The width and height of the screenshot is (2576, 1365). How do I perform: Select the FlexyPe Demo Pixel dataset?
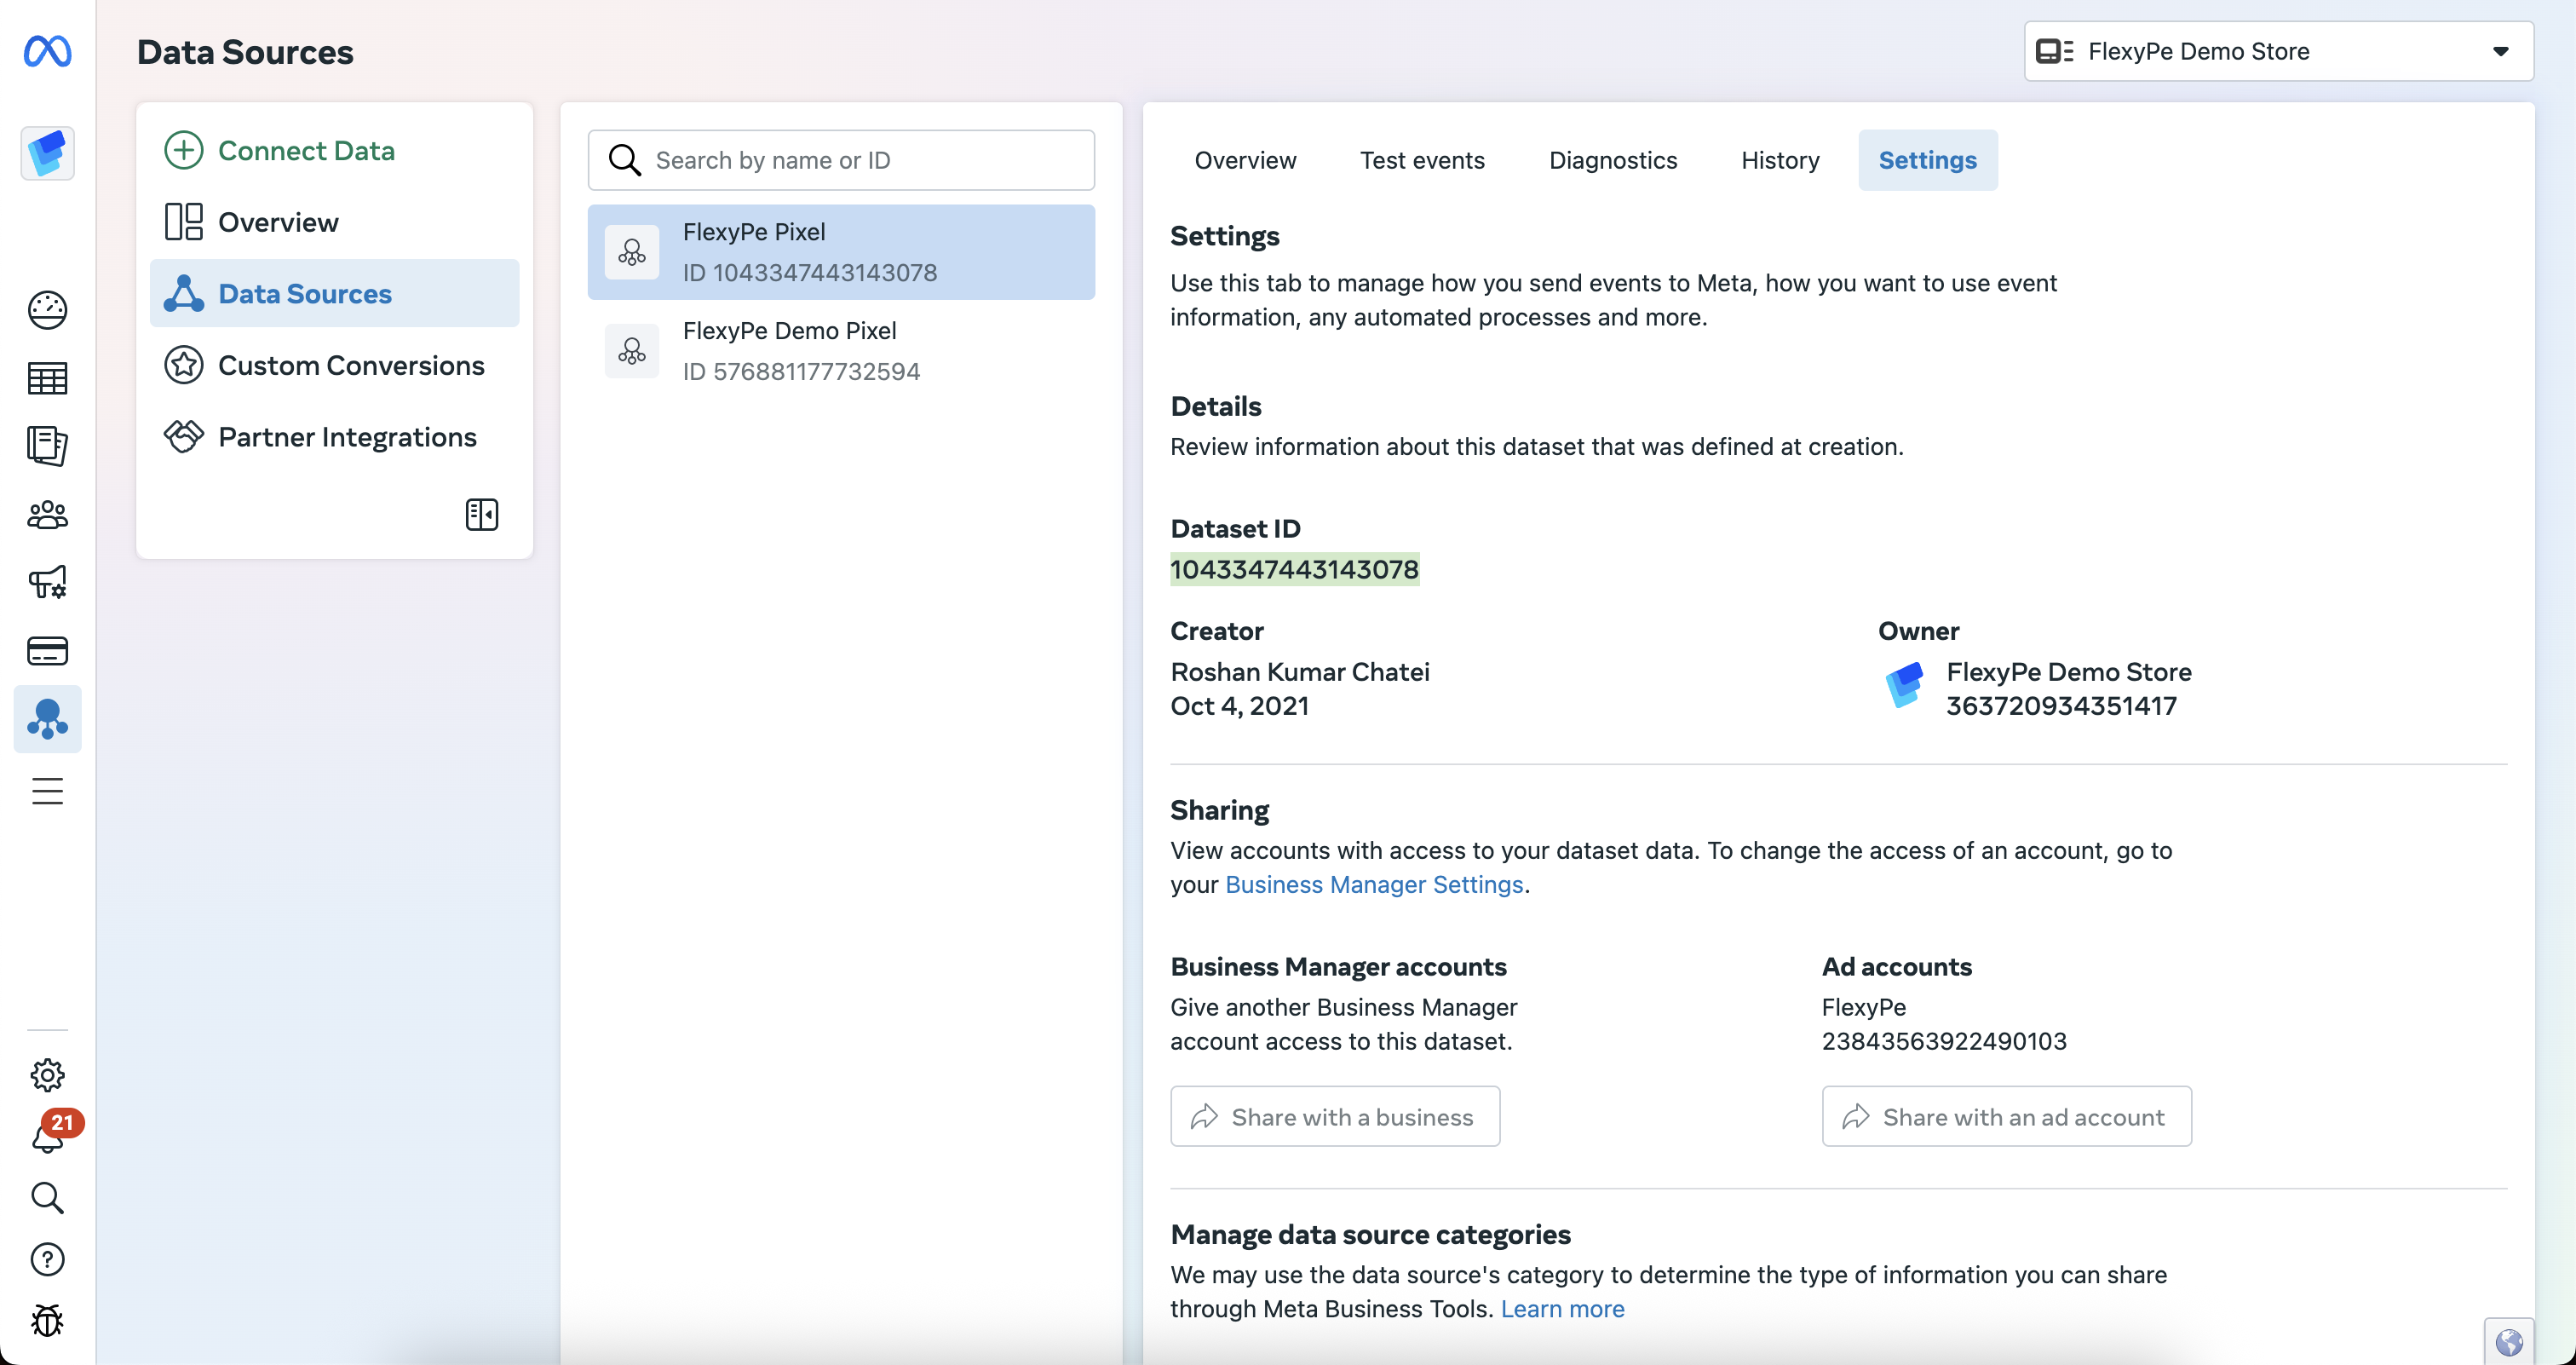click(840, 351)
